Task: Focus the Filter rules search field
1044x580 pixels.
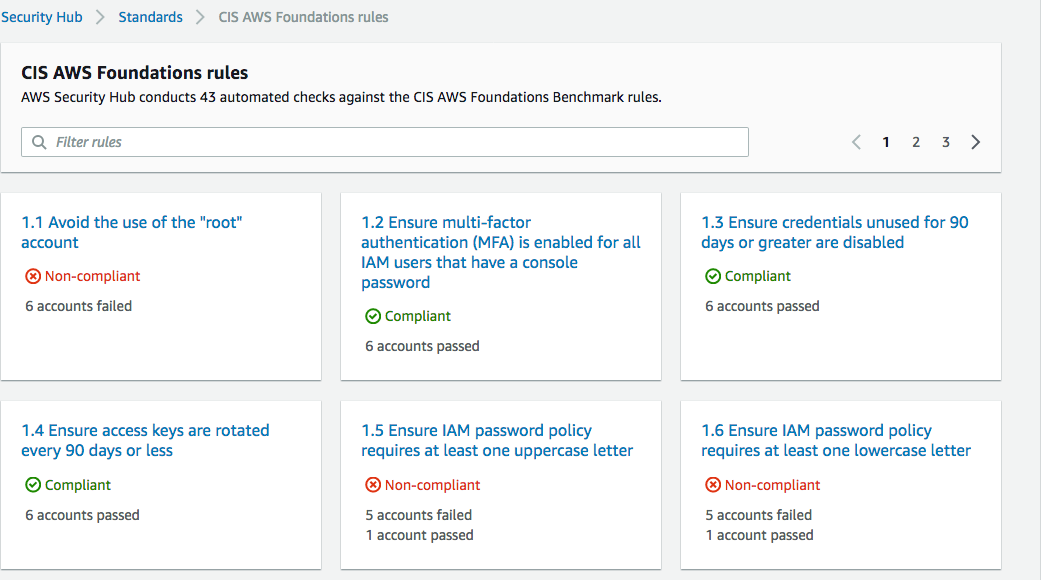Action: coord(385,142)
